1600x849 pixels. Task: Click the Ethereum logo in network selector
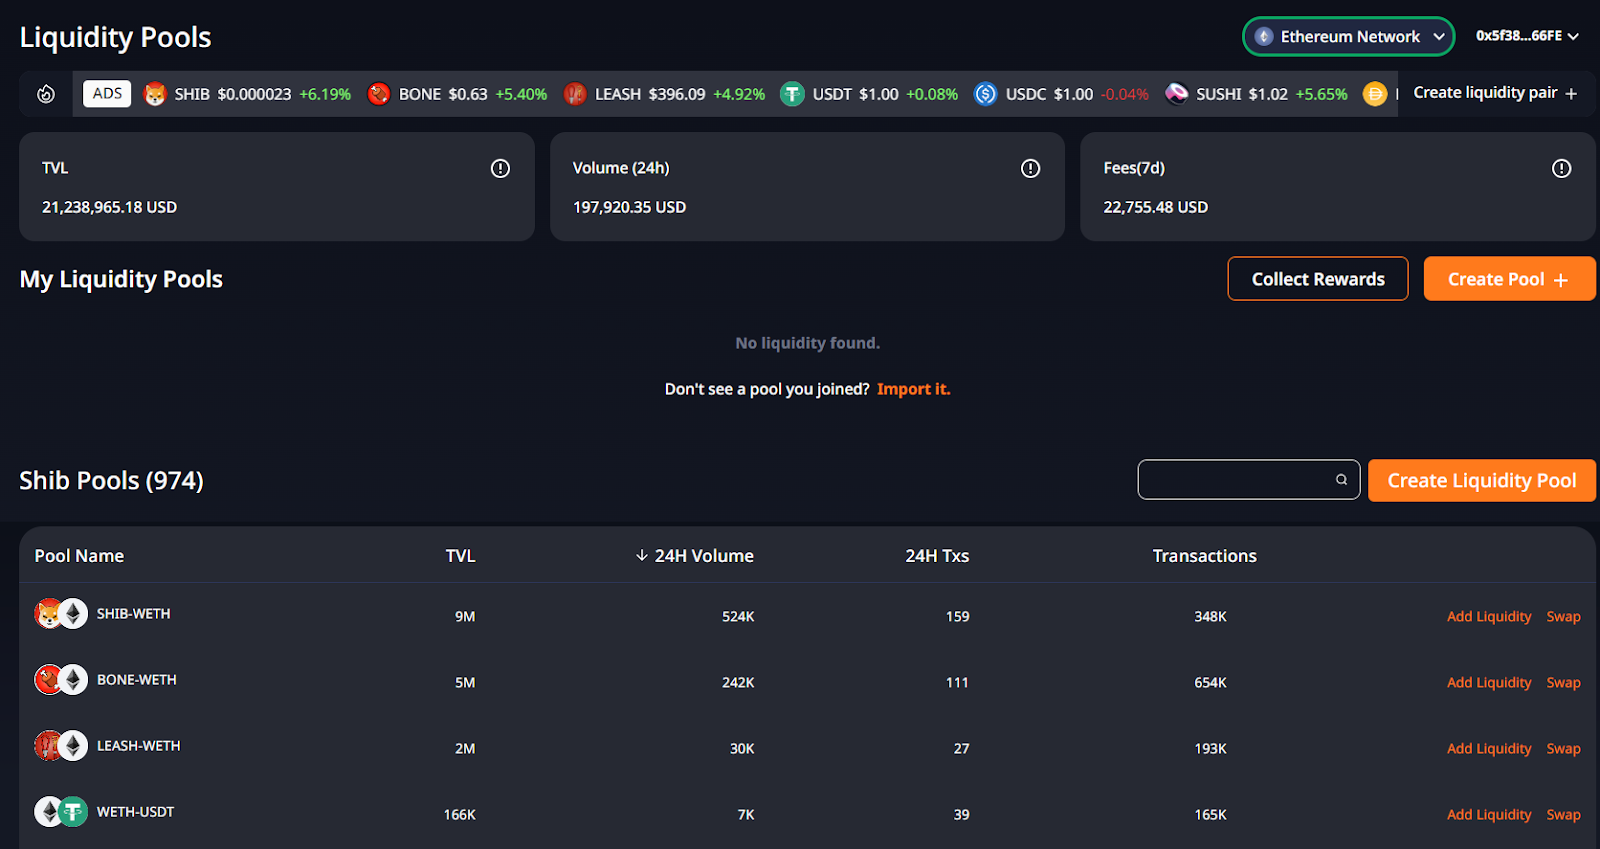1264,36
